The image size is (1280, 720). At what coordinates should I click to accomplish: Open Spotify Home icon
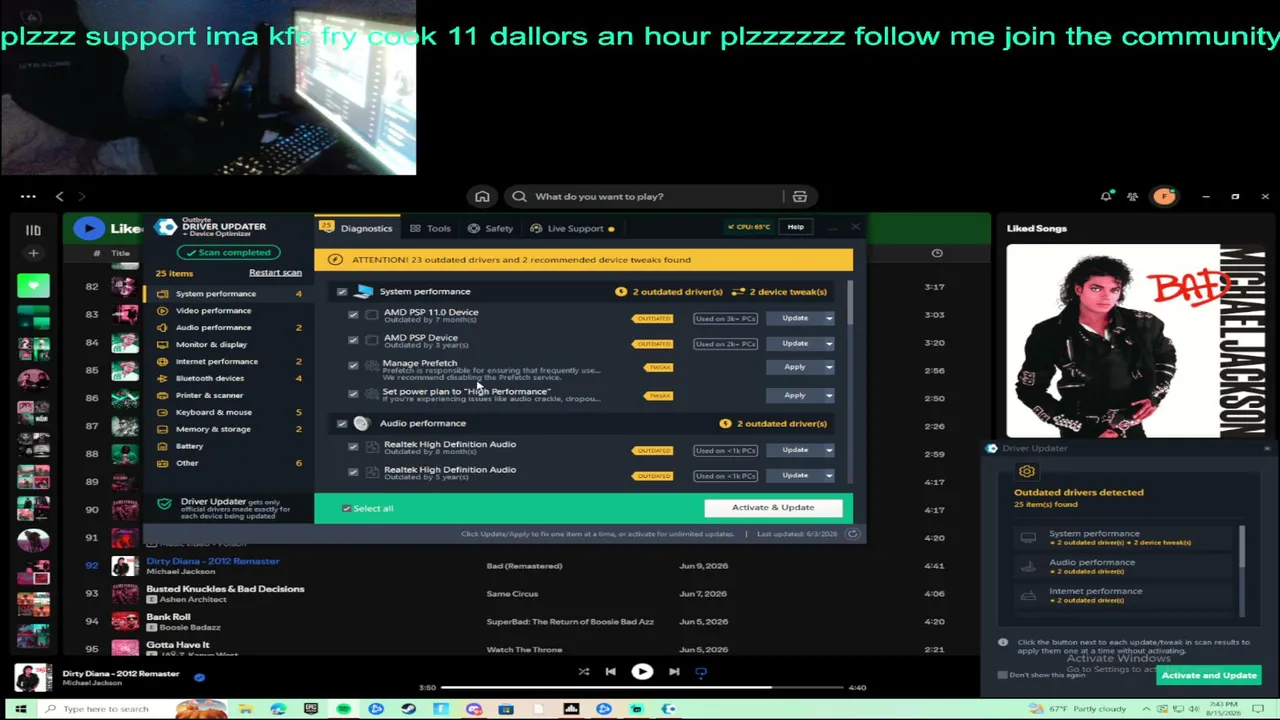click(482, 197)
